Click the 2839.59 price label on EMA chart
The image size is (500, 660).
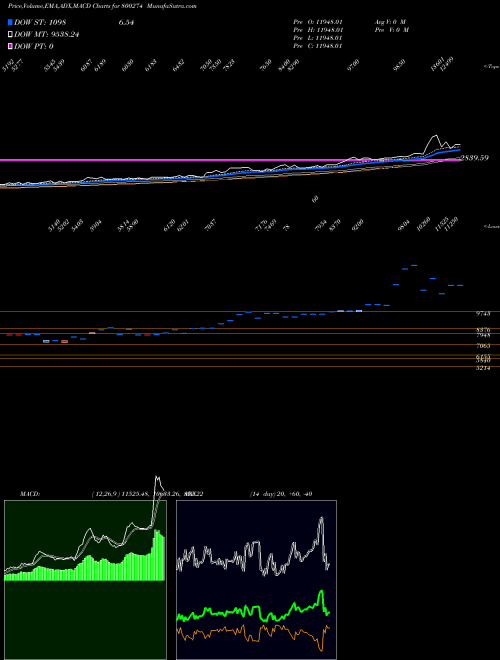(475, 158)
